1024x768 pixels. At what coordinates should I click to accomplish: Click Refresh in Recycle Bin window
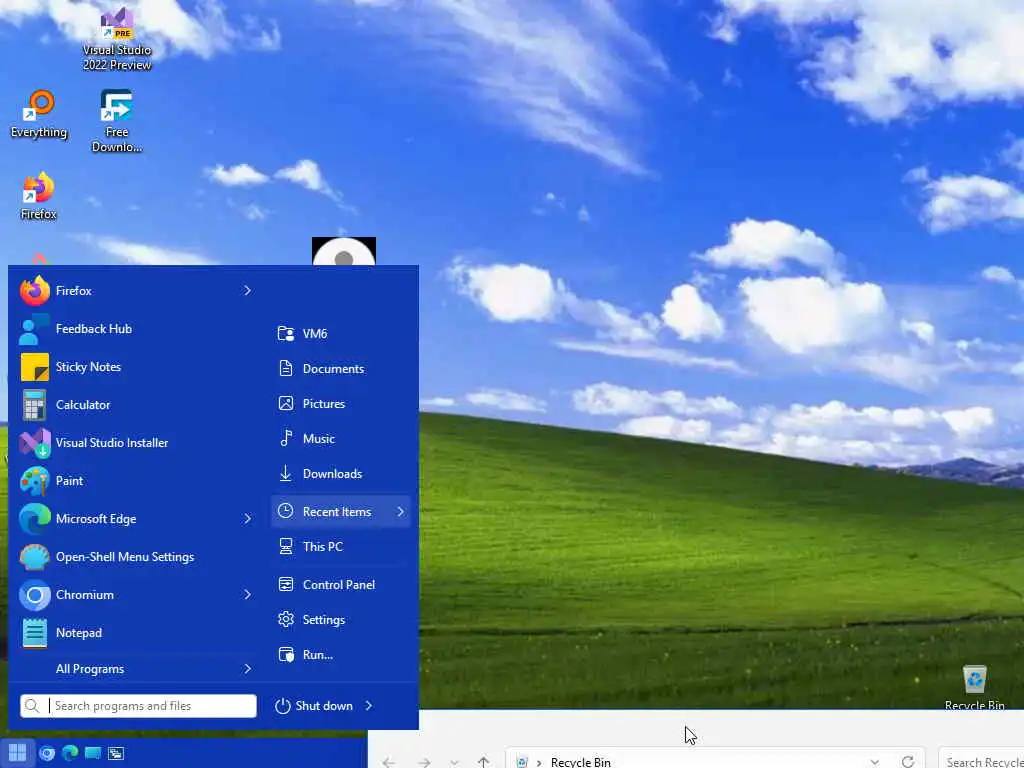pyautogui.click(x=908, y=761)
